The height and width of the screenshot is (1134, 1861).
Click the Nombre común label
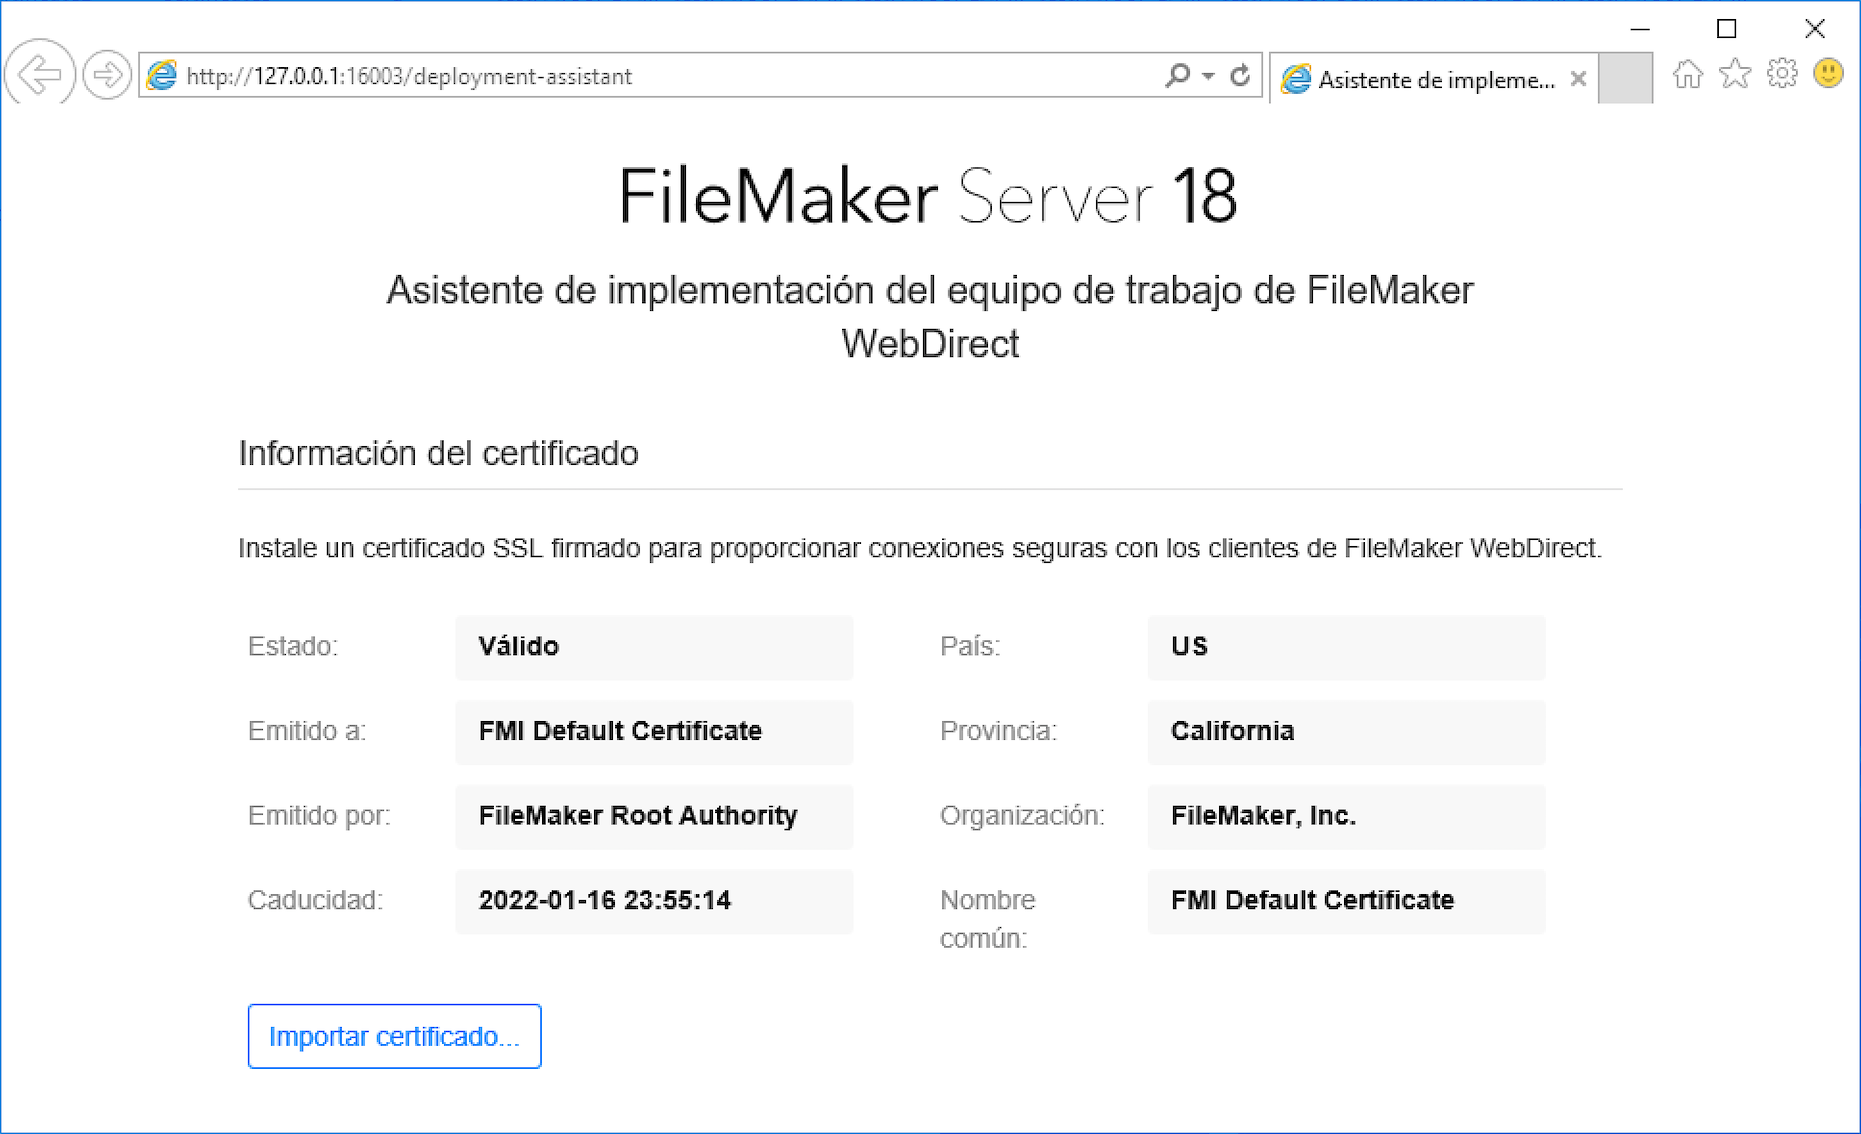pos(988,919)
